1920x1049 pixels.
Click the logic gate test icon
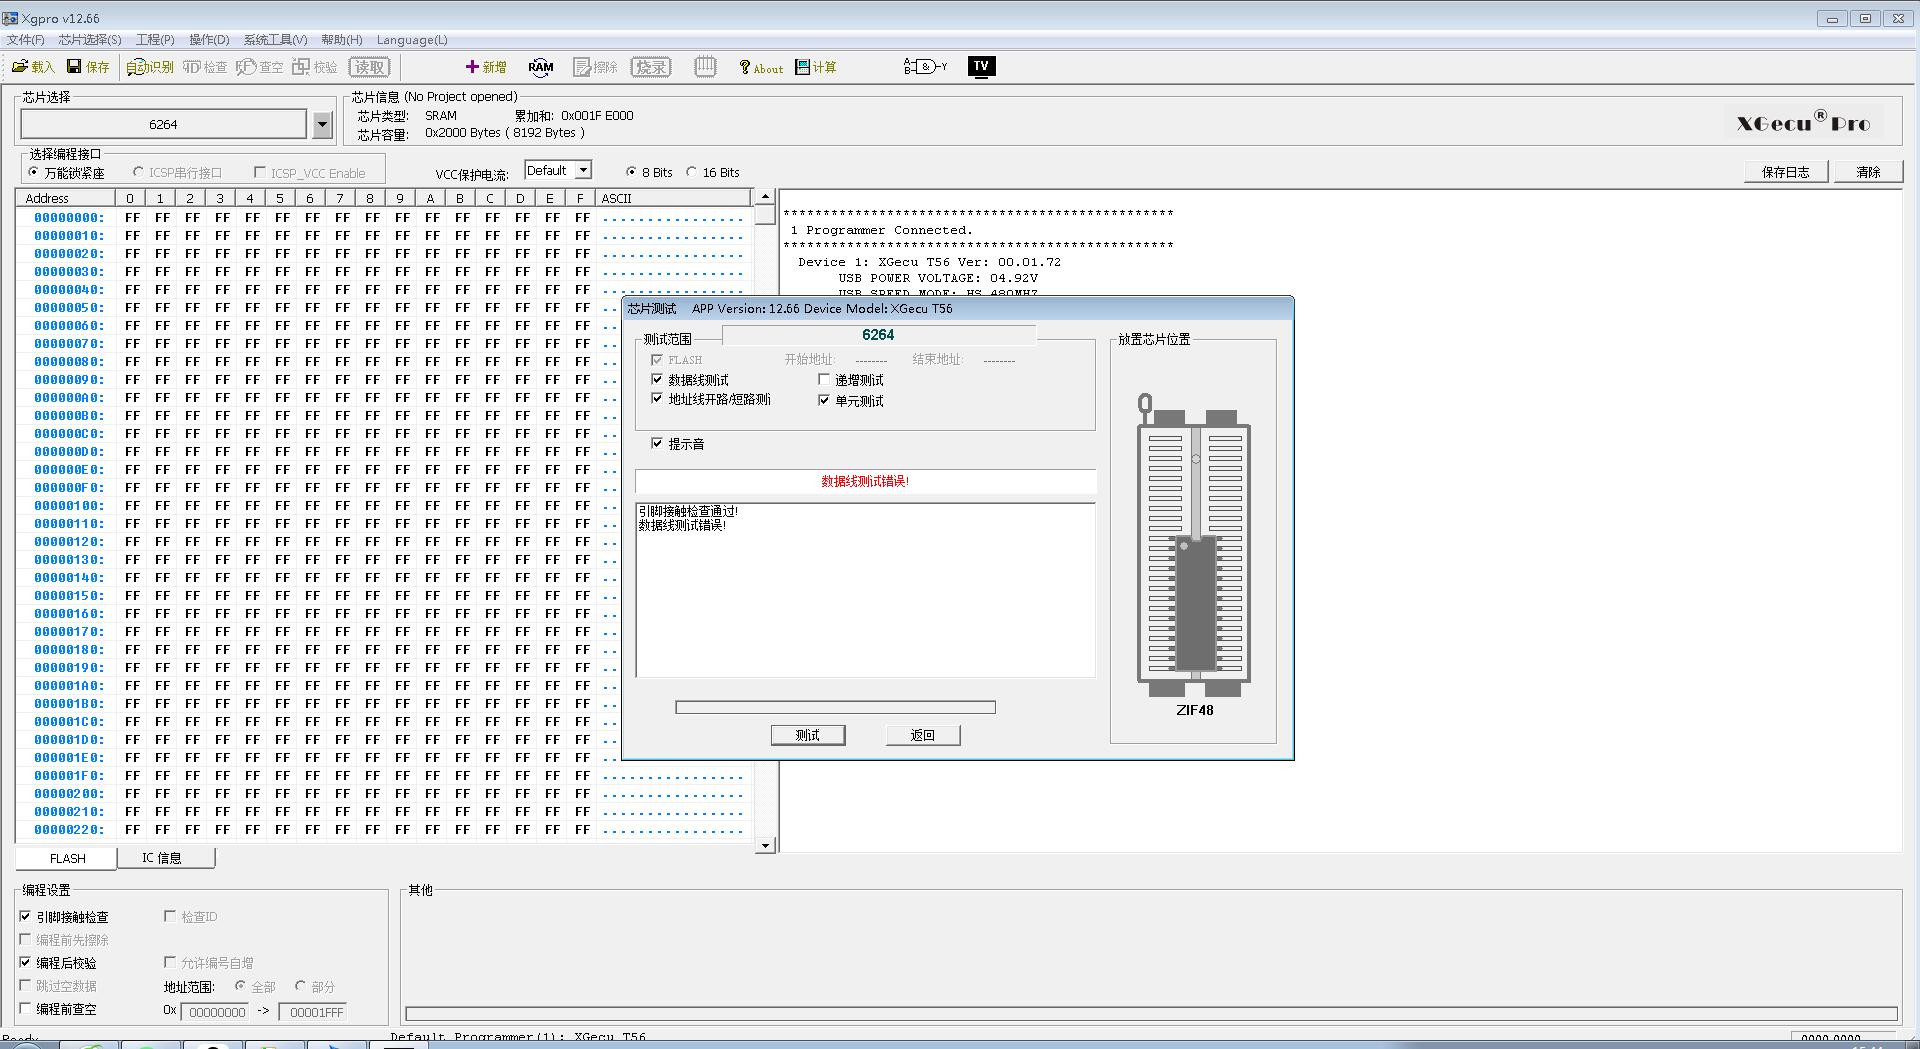point(925,67)
